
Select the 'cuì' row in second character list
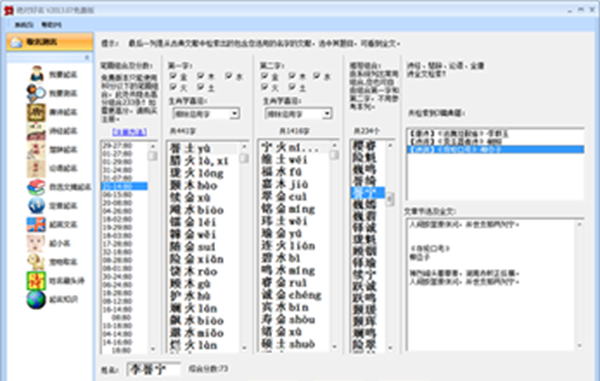pos(294,197)
